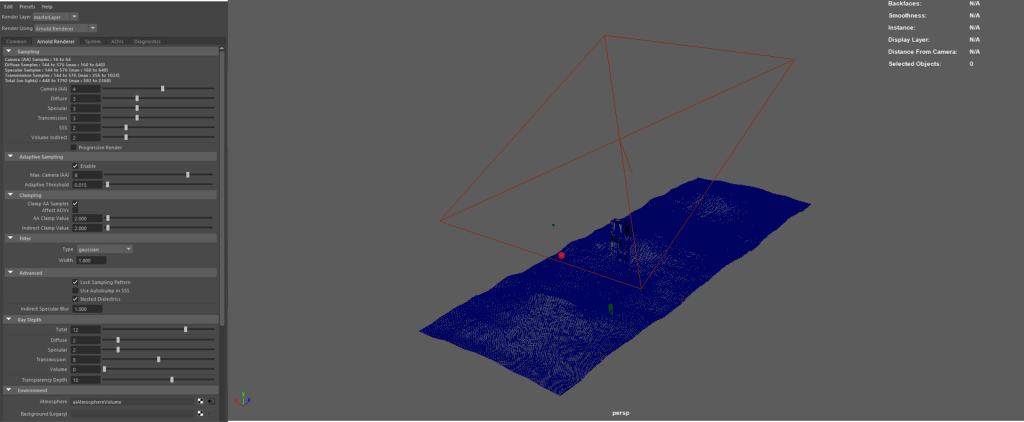Switch to the AOVs tab

118,41
